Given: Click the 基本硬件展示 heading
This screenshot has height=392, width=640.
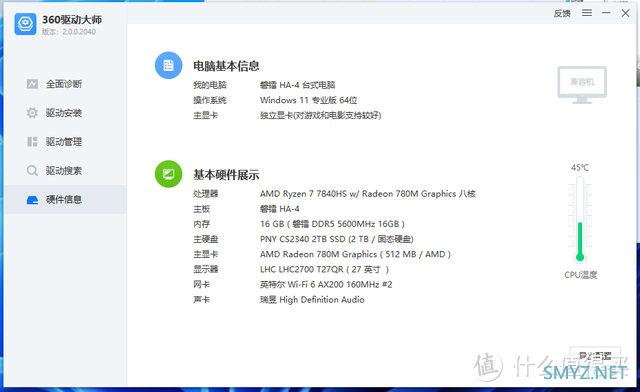Looking at the screenshot, I should [226, 175].
